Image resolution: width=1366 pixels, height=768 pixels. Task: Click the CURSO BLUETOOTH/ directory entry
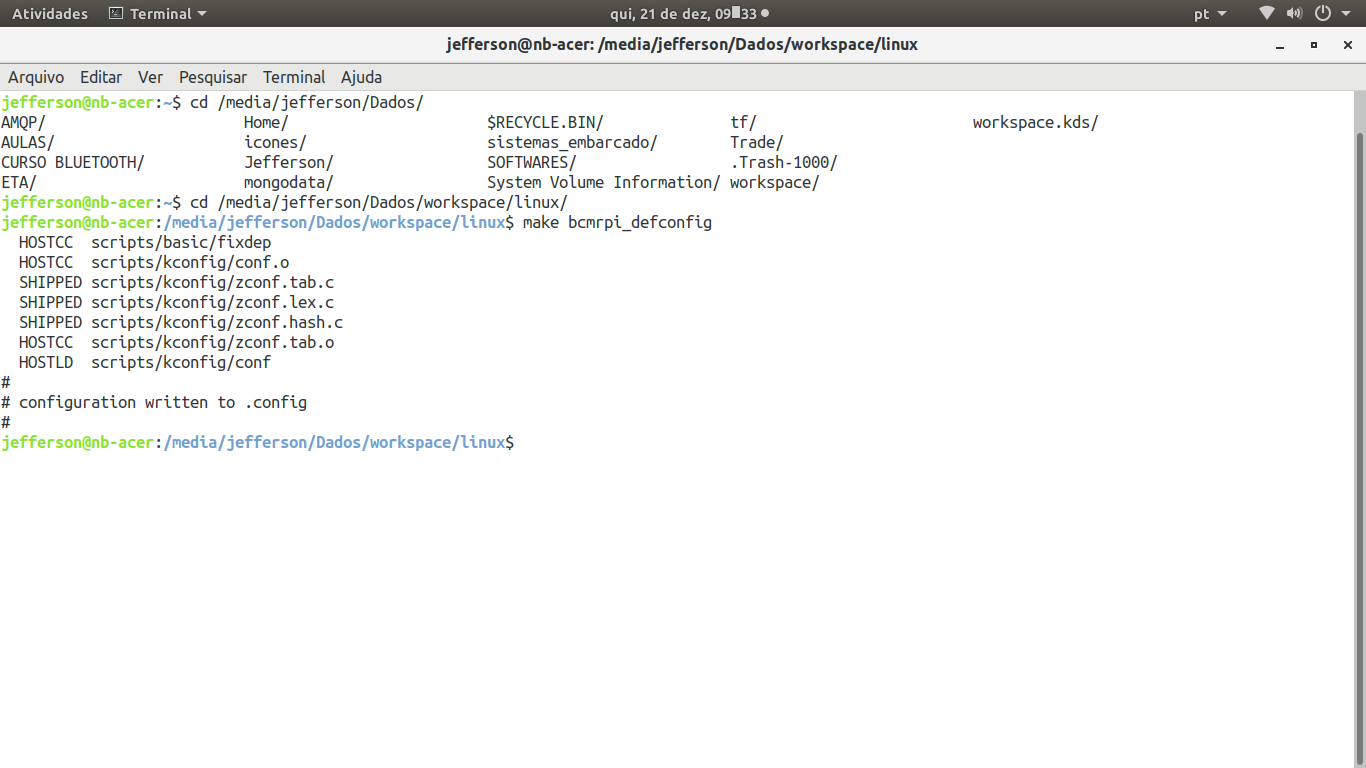(x=73, y=162)
